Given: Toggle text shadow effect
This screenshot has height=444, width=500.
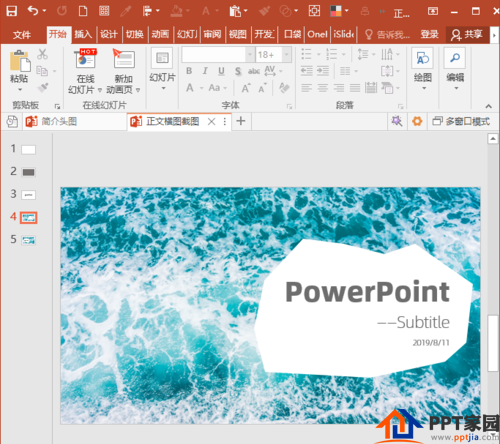Looking at the screenshot, I should (x=238, y=71).
